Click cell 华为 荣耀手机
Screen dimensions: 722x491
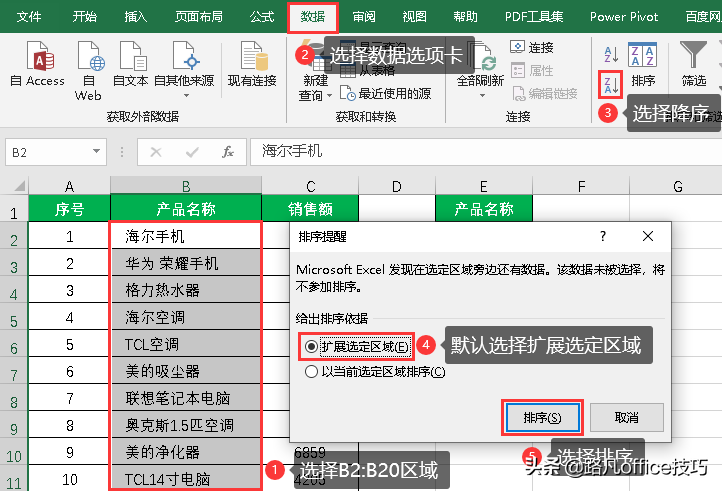click(186, 263)
